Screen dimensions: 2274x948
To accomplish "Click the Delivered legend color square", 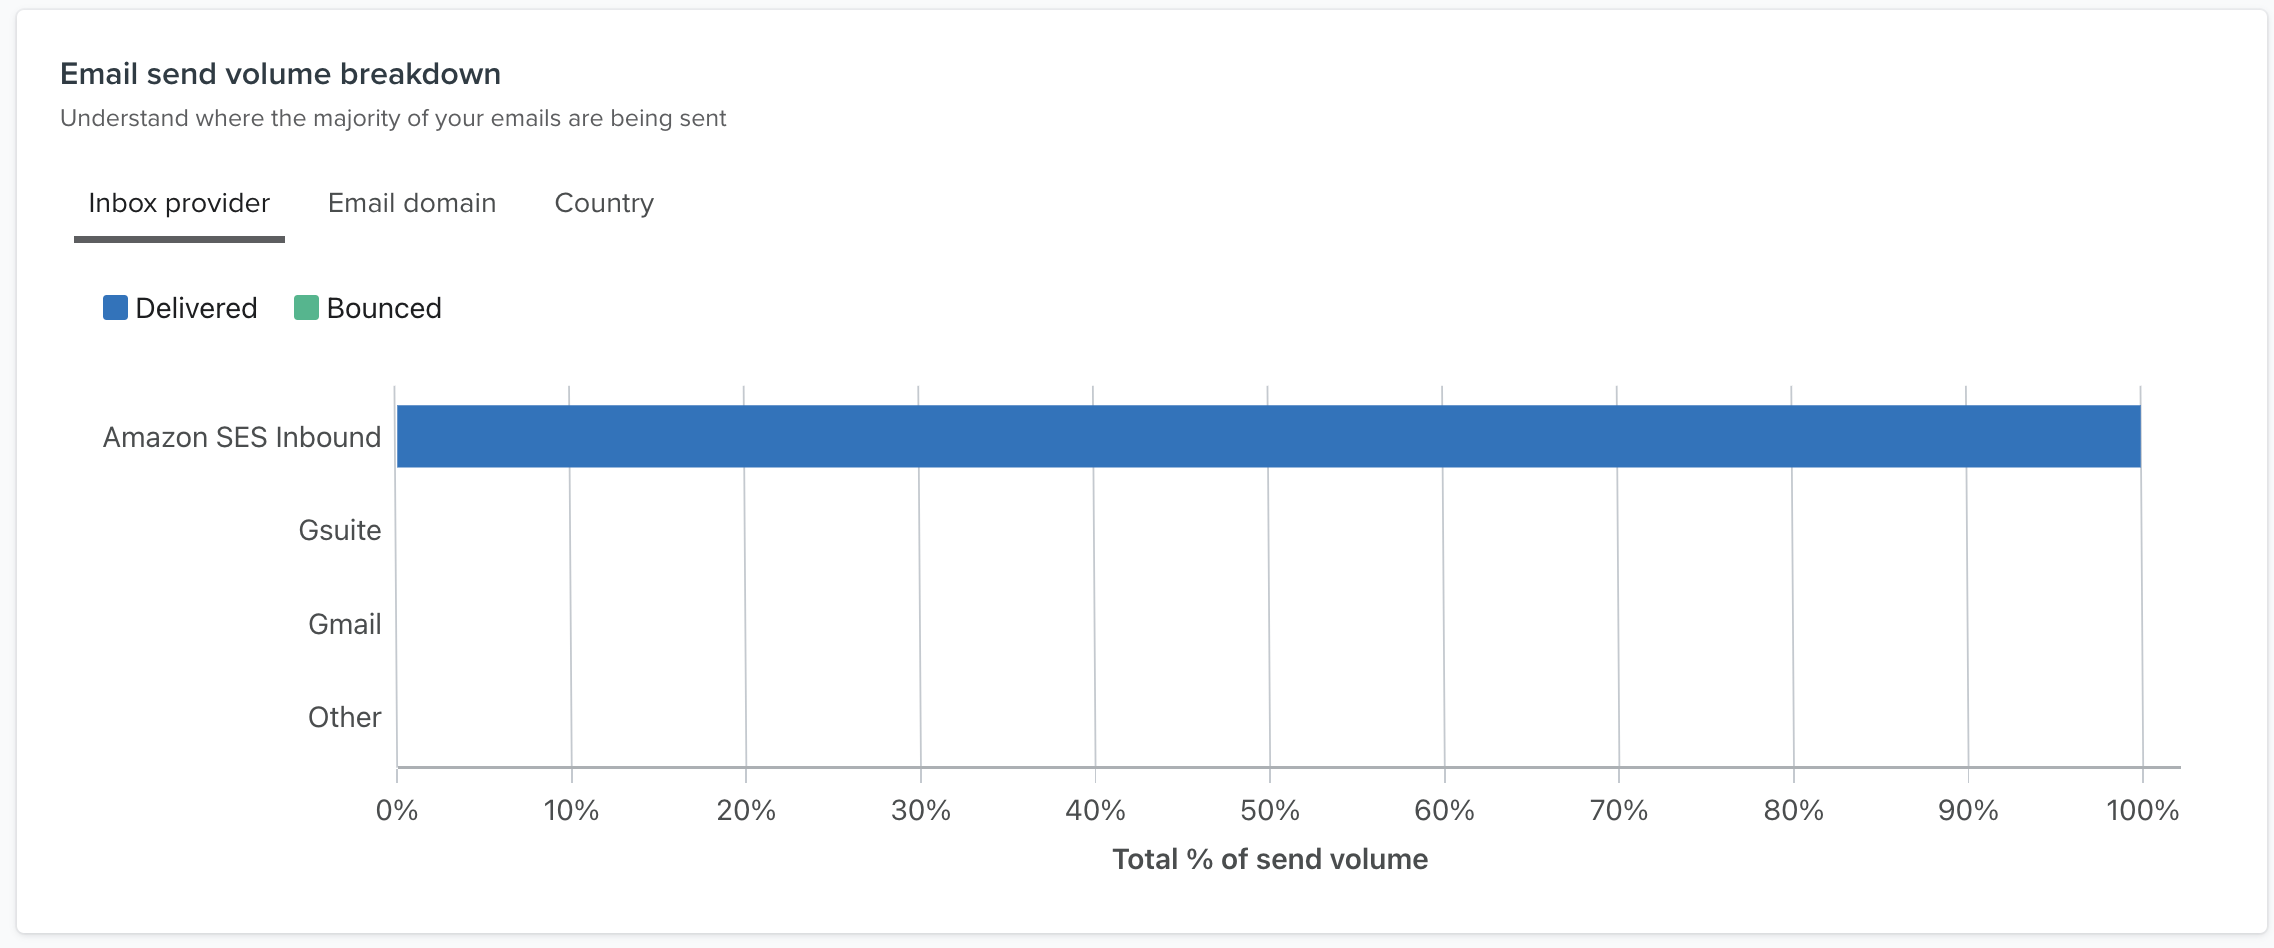I will (x=114, y=308).
